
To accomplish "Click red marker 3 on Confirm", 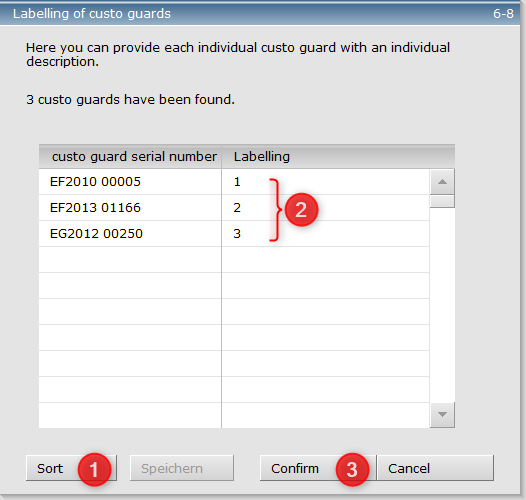I will point(352,469).
